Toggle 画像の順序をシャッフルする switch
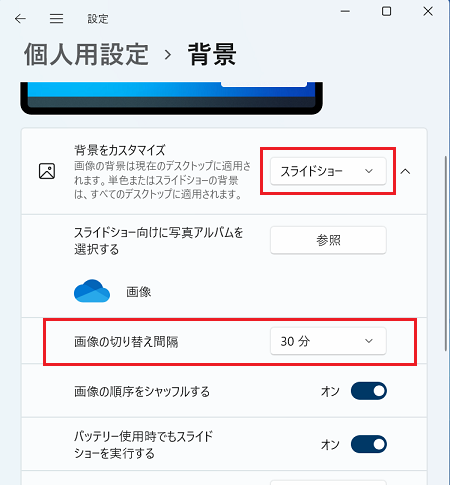The width and height of the screenshot is (450, 485). pos(369,391)
